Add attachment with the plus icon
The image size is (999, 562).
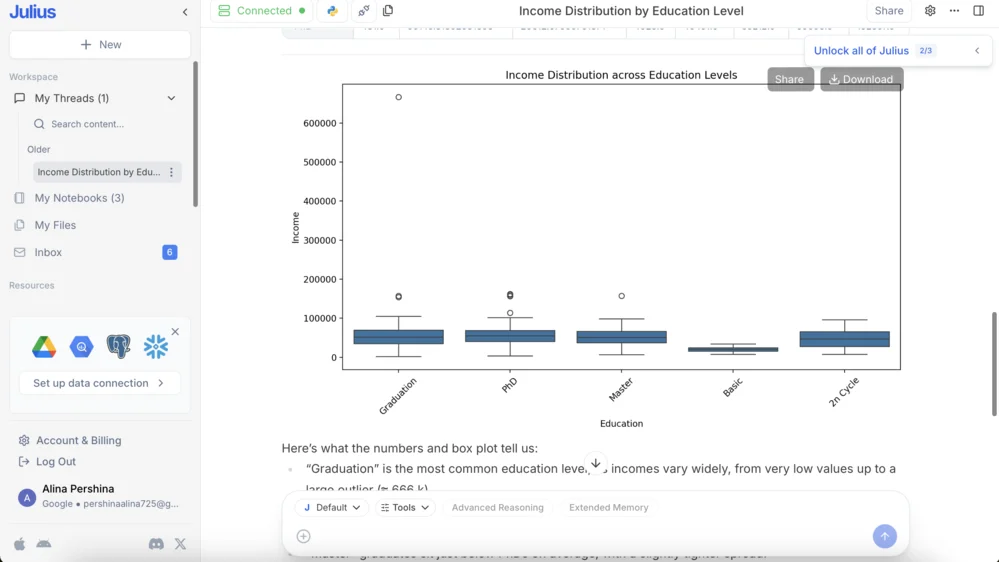click(x=304, y=536)
